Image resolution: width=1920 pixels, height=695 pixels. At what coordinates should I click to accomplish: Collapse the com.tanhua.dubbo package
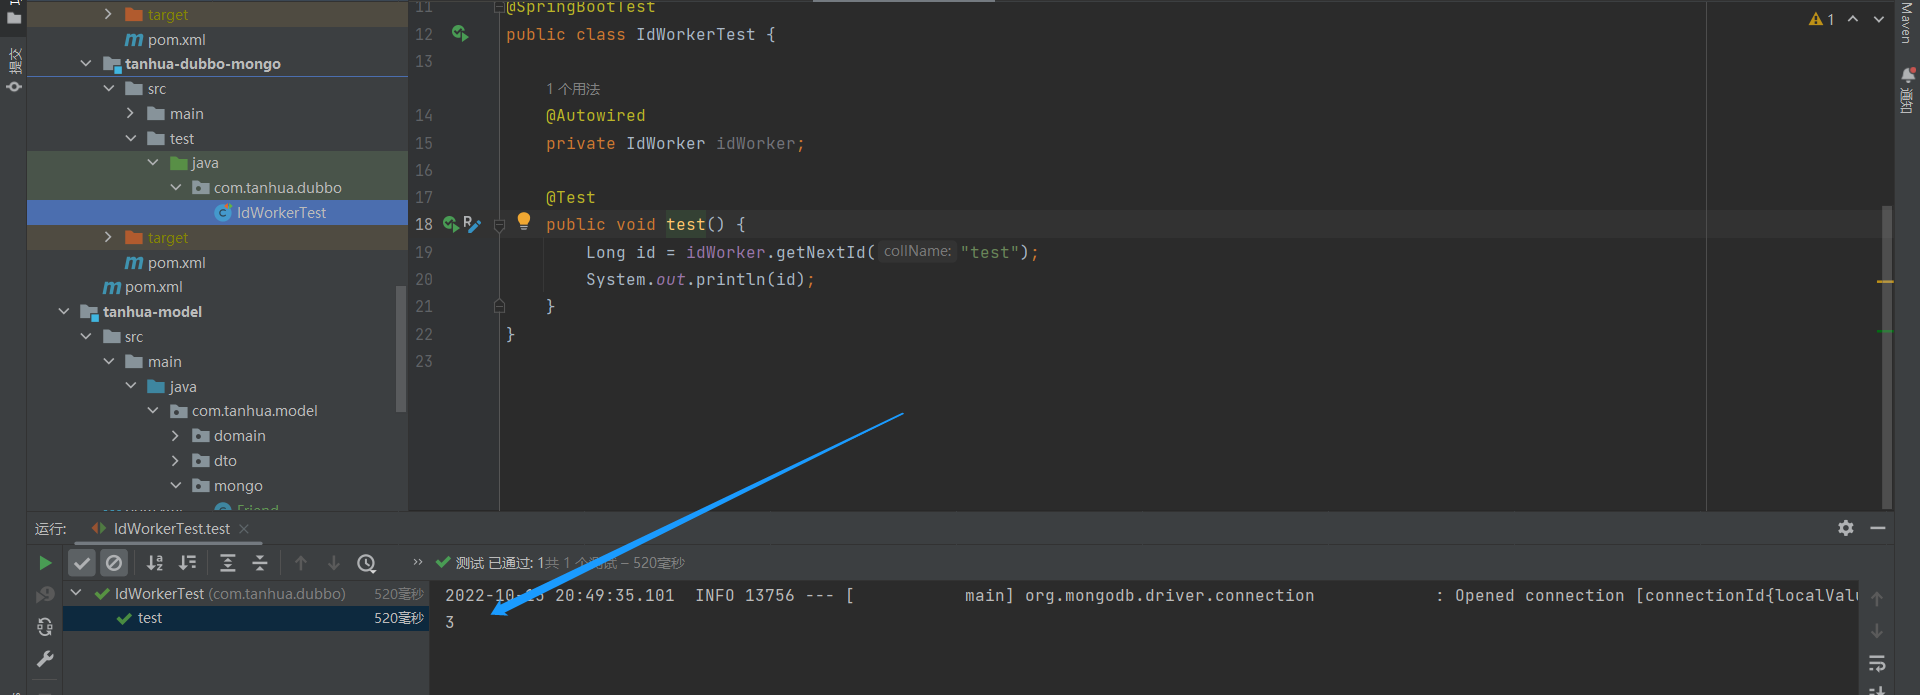tap(176, 188)
